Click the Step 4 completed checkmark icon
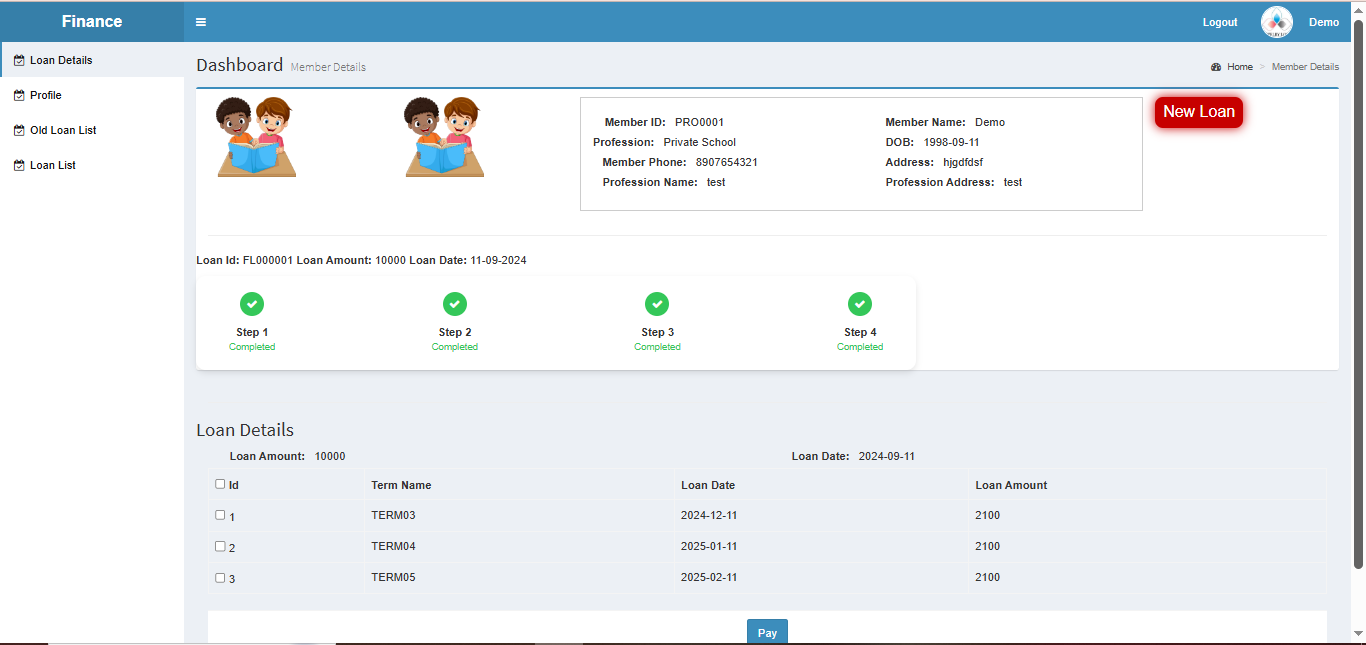The image size is (1366, 645). (860, 304)
